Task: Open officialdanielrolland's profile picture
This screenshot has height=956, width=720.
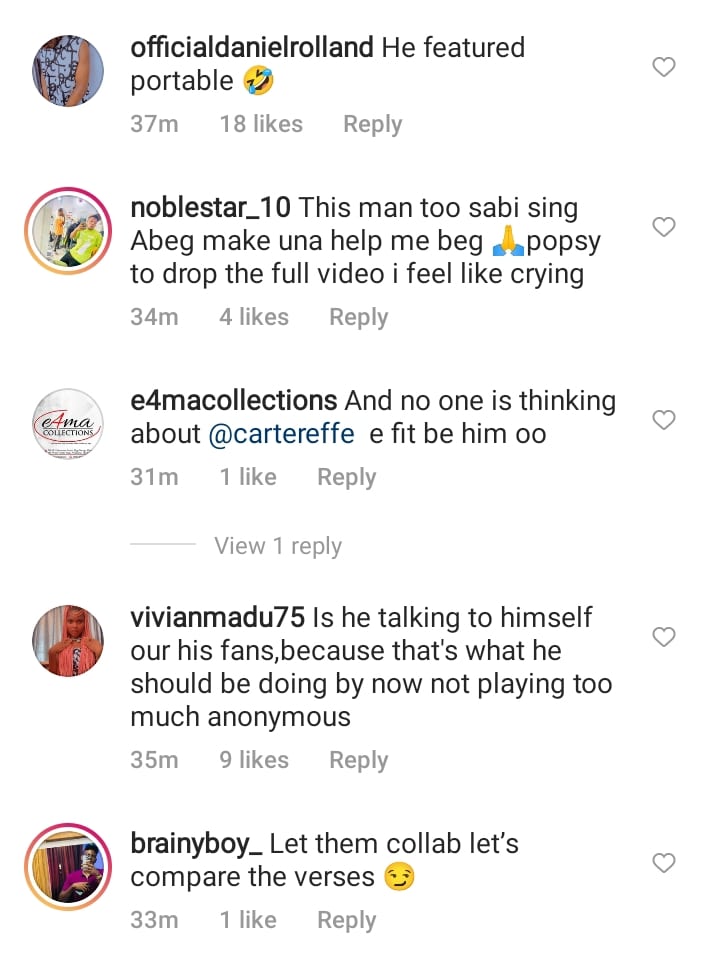Action: [x=68, y=71]
